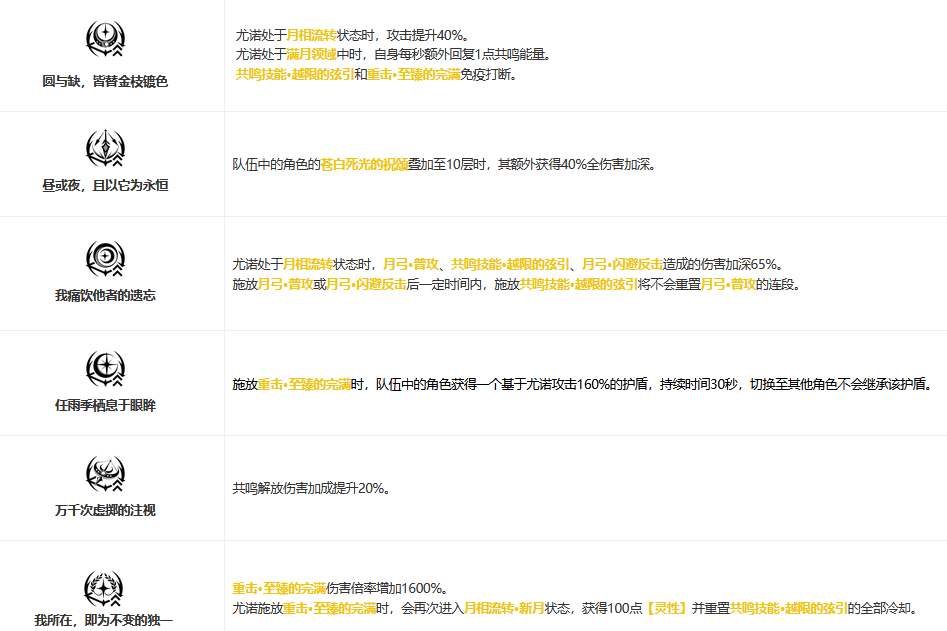Select the title 任雨季栖息于眼眸
Viewport: 947px width, 631px height.
tap(105, 405)
